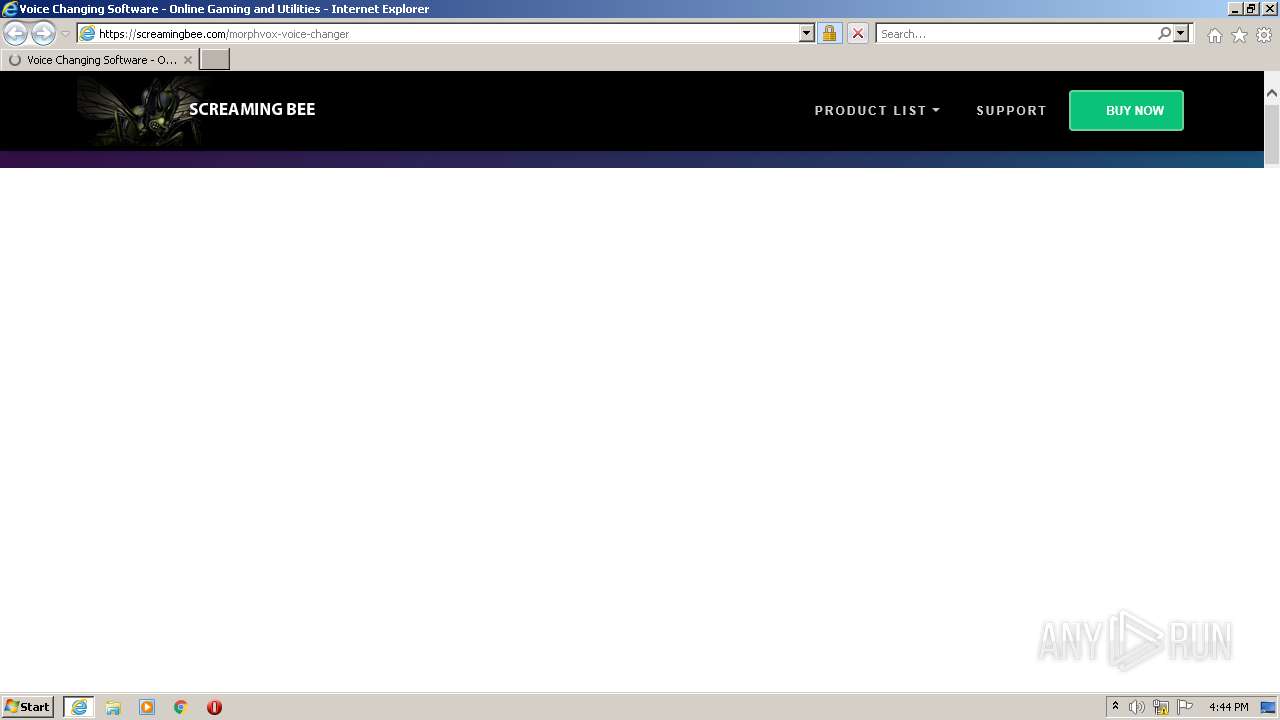Click the magnifier search icon
Viewport: 1280px width, 720px height.
pyautogui.click(x=1164, y=34)
